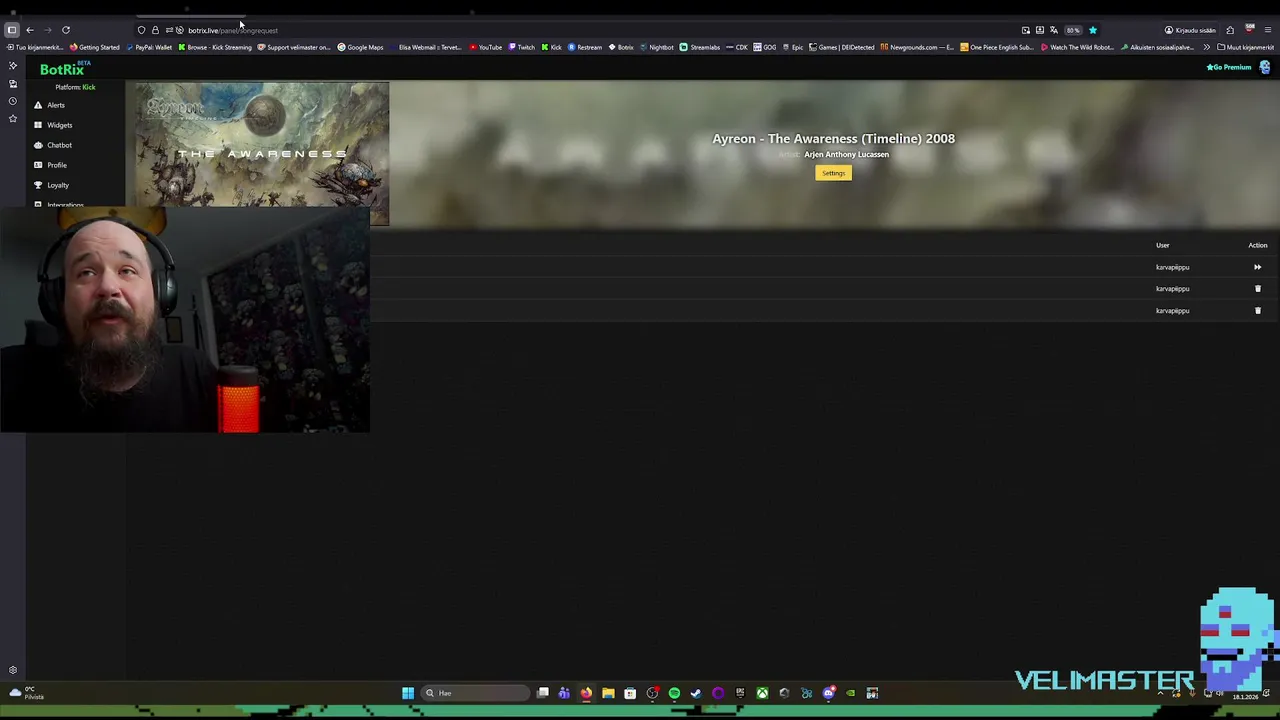Open Firefox sidebar AI chatbot sparkle icon

point(13,66)
